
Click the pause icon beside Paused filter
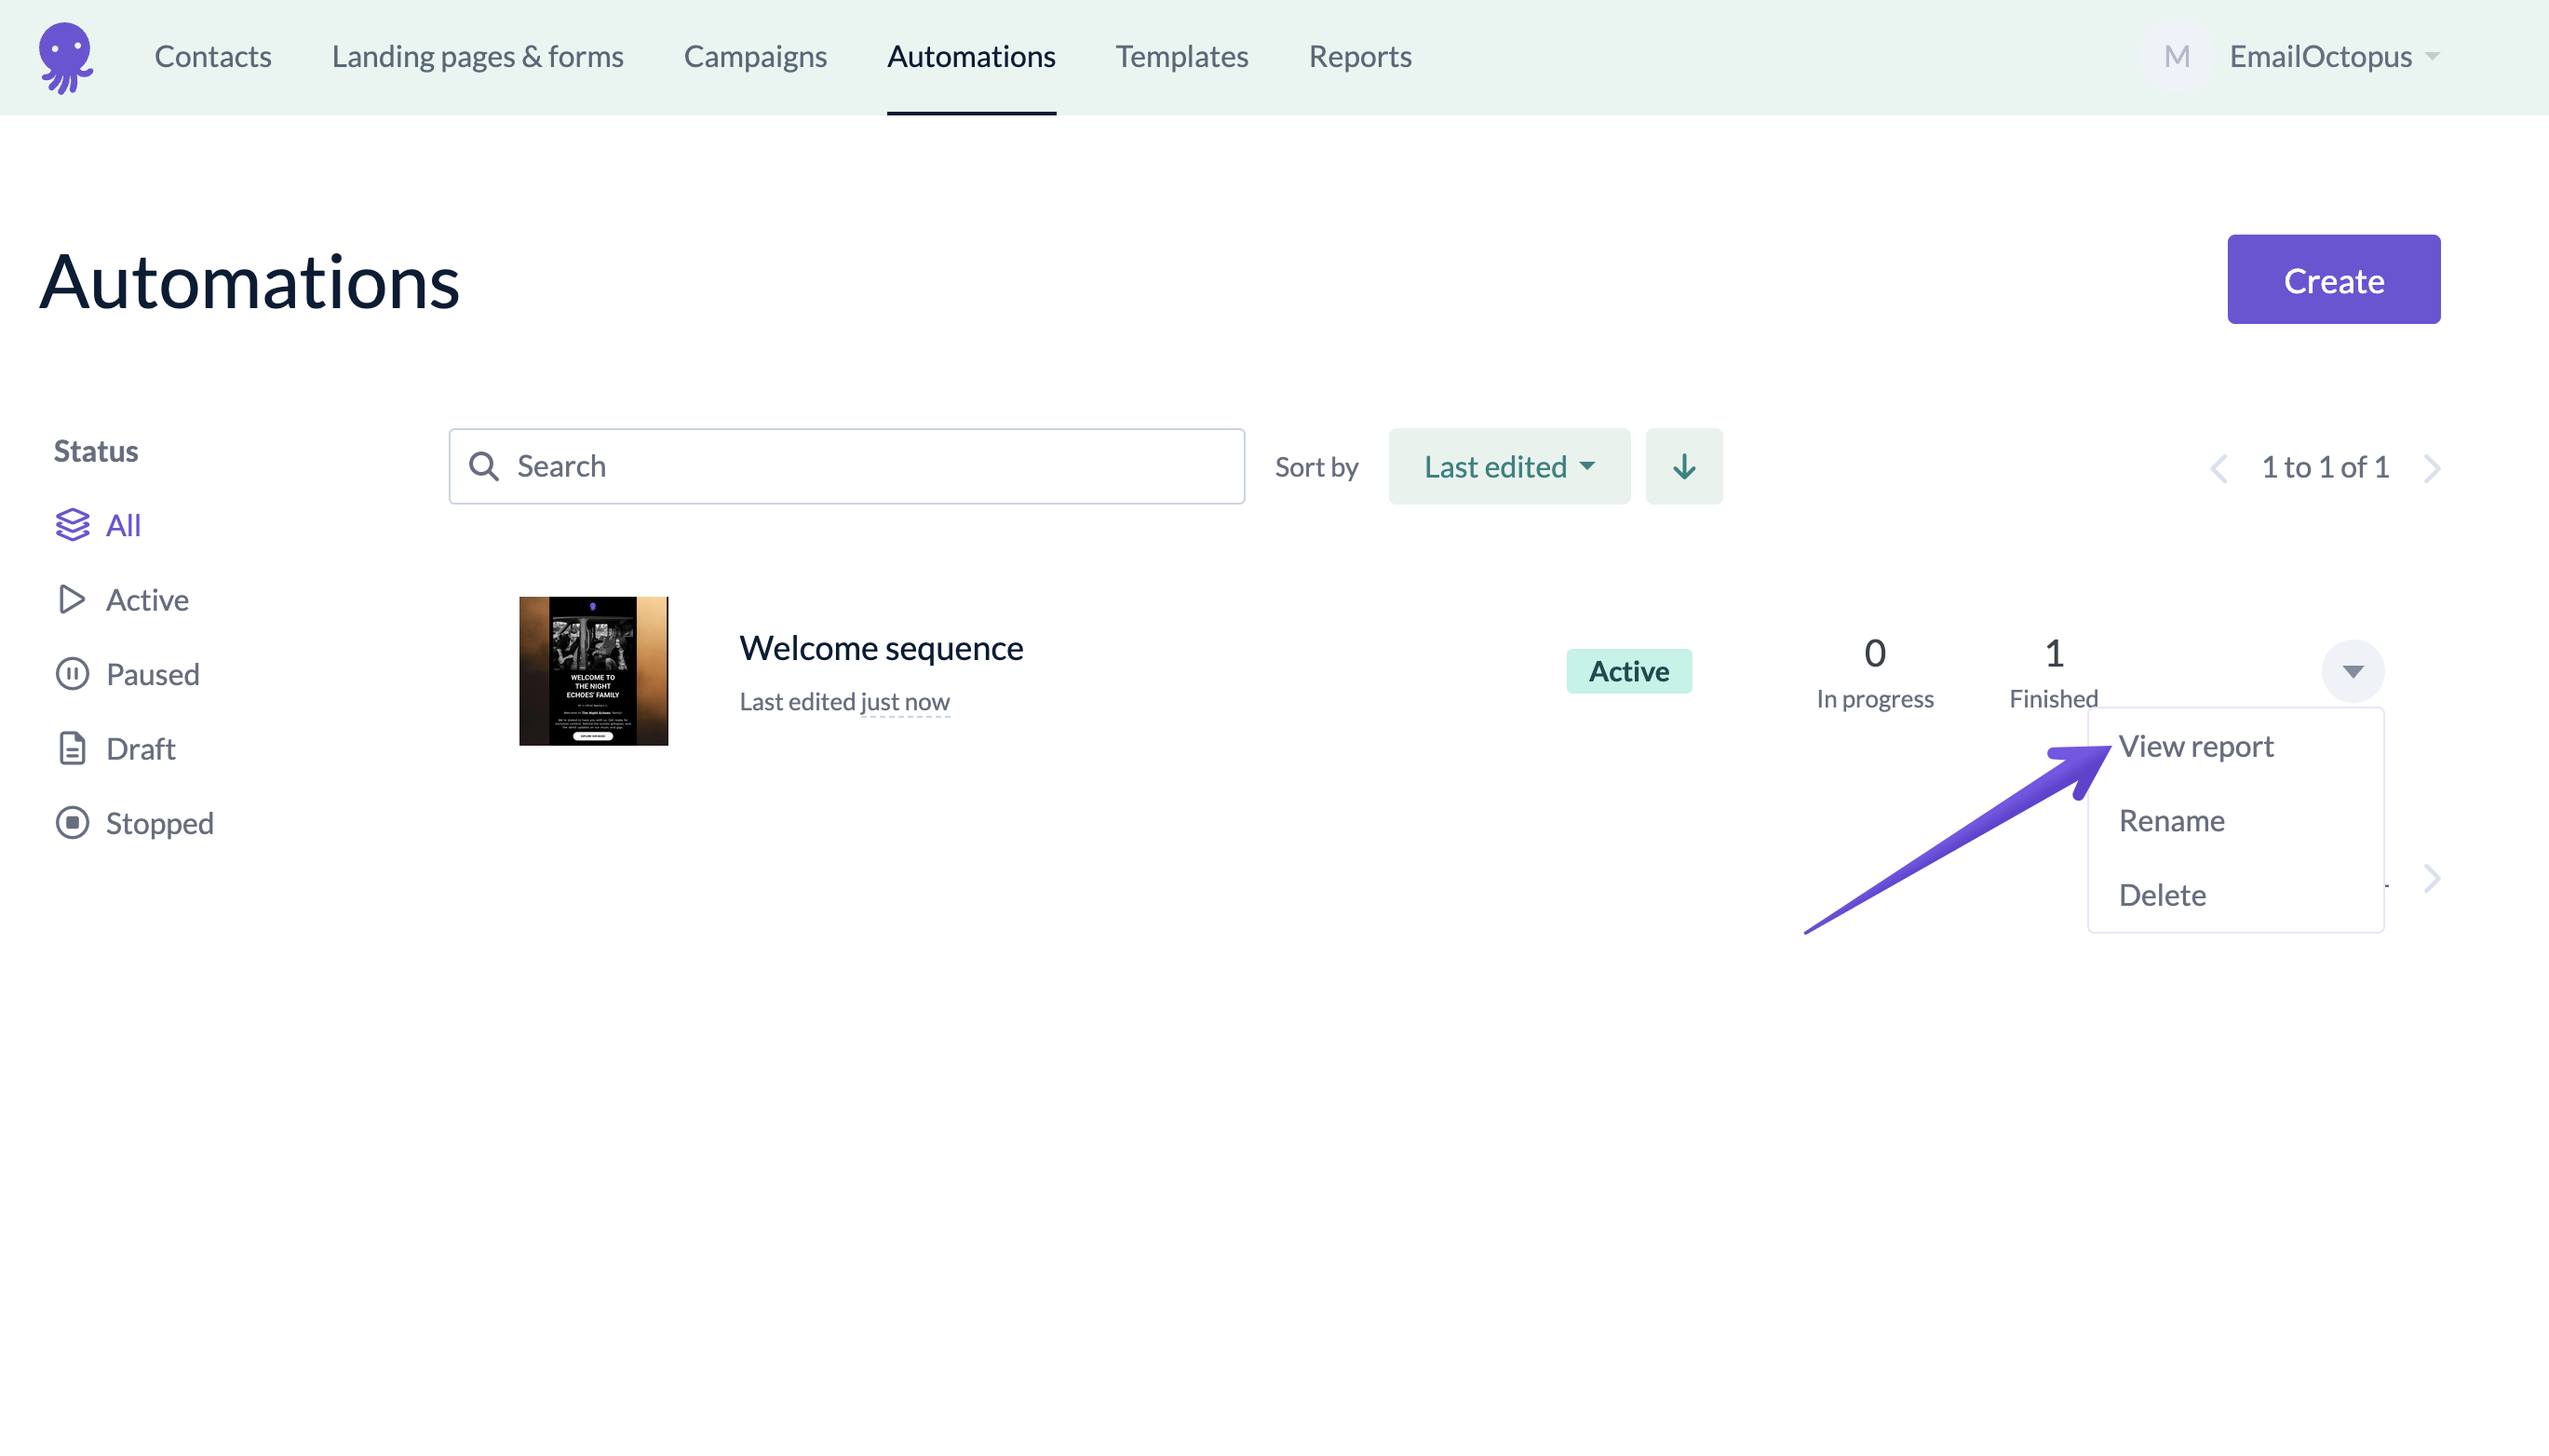click(72, 674)
